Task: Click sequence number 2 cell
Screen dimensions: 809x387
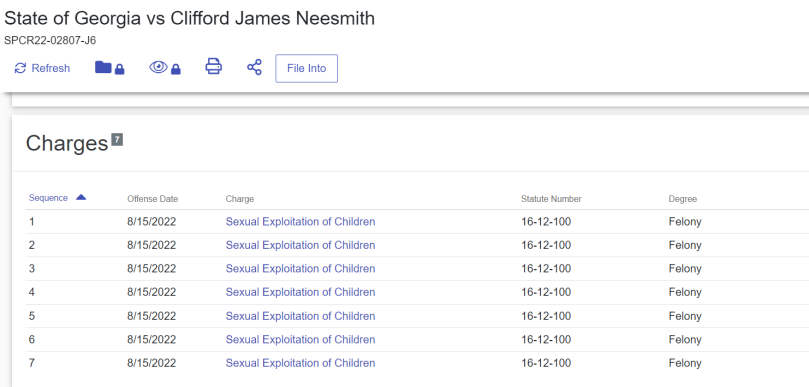Action: pos(32,245)
